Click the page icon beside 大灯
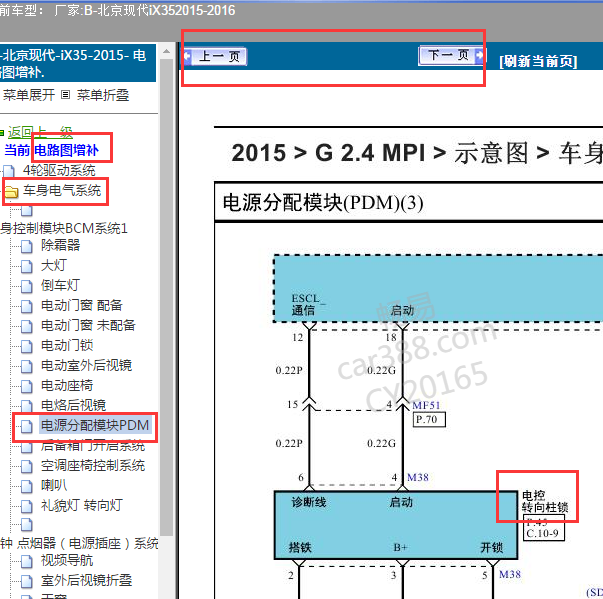This screenshot has height=599, width=603. [27, 266]
